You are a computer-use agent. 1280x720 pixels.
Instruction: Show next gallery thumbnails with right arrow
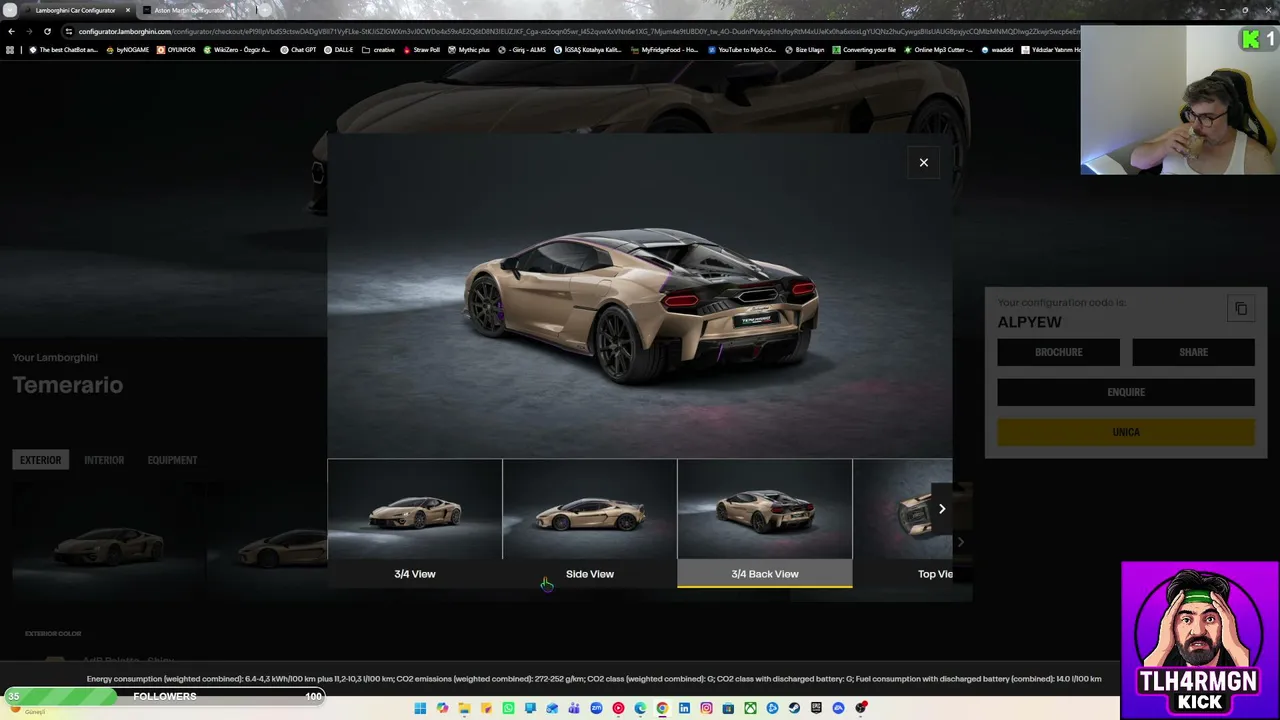(941, 509)
